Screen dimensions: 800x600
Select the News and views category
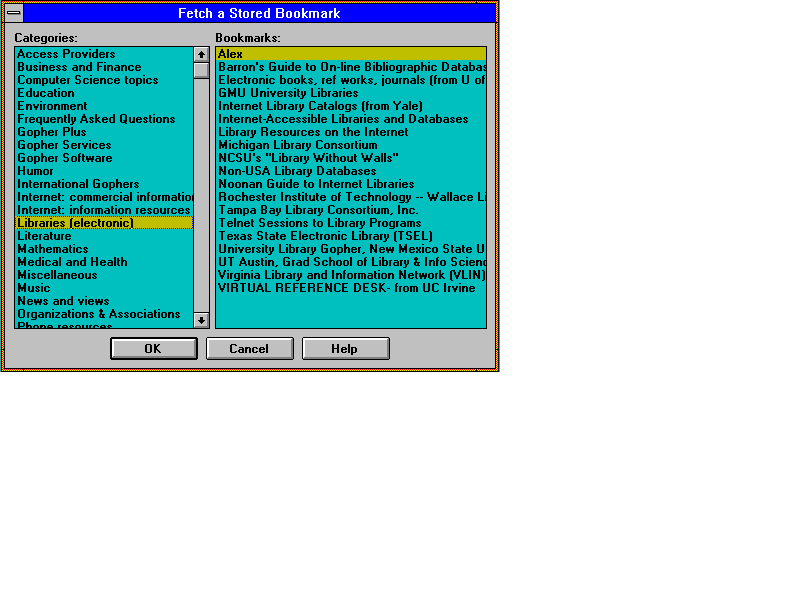point(104,301)
